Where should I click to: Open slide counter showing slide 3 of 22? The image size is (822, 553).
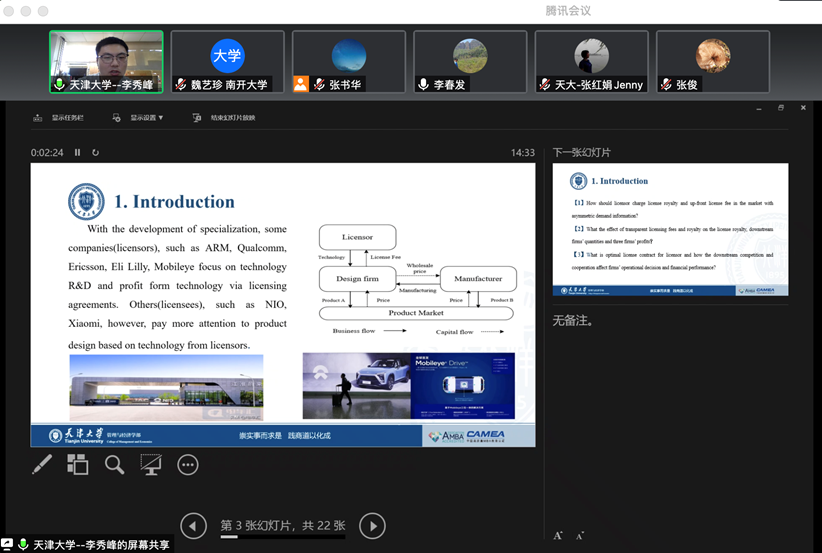[282, 525]
